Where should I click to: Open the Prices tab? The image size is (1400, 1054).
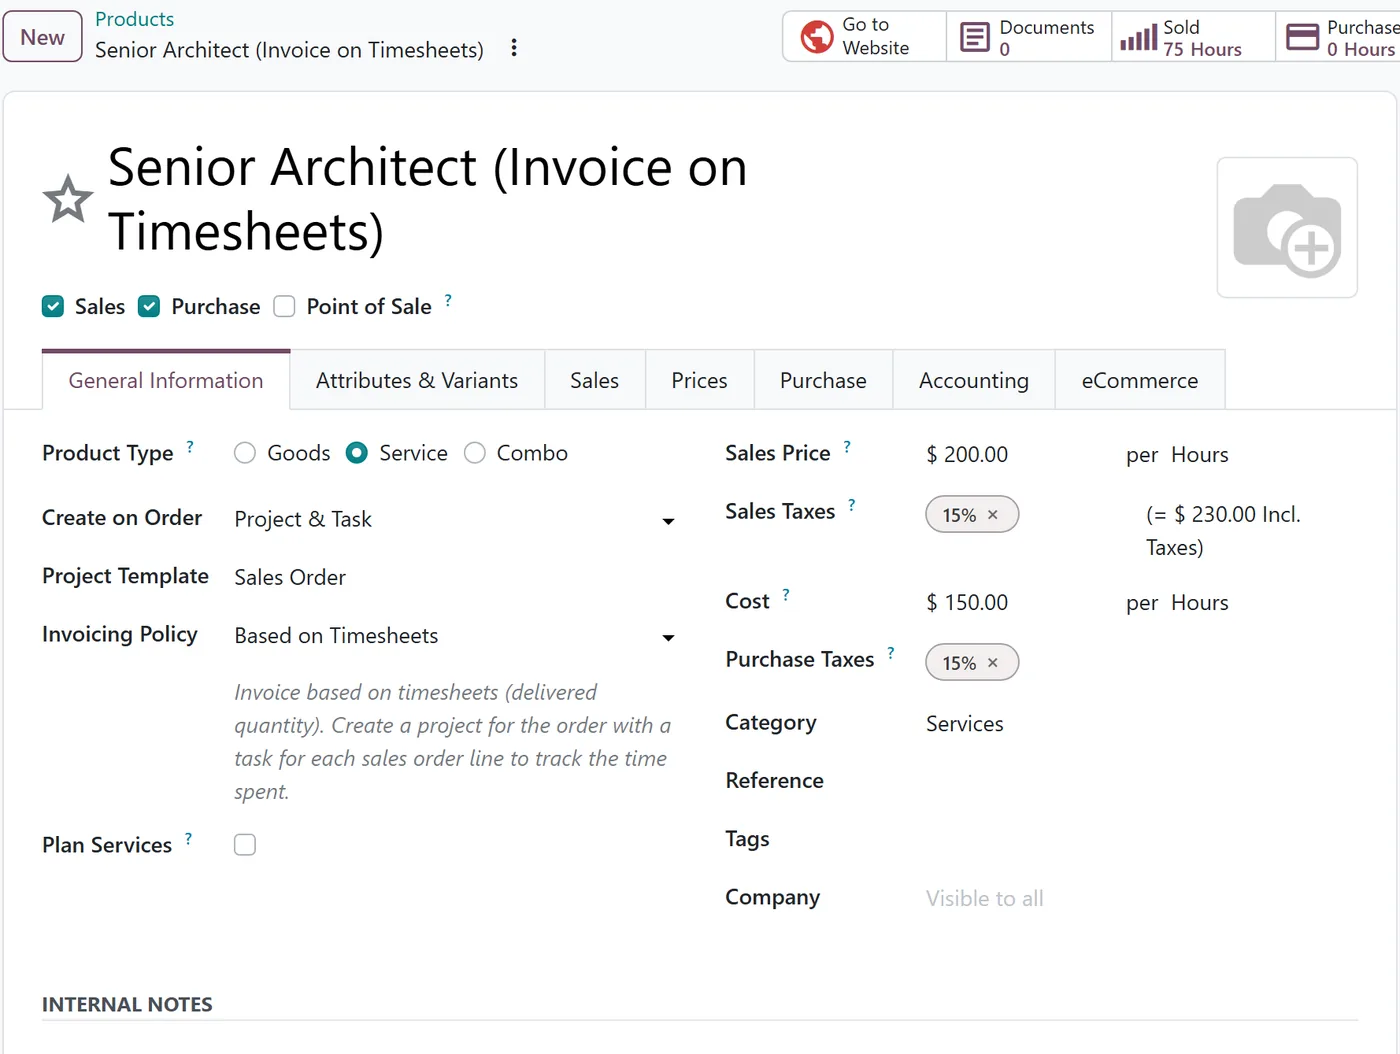click(x=699, y=381)
